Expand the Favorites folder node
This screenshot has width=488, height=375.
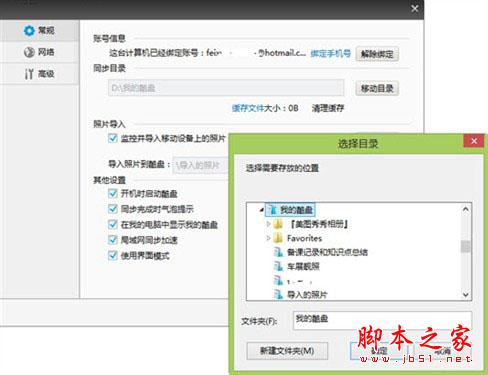tap(268, 238)
